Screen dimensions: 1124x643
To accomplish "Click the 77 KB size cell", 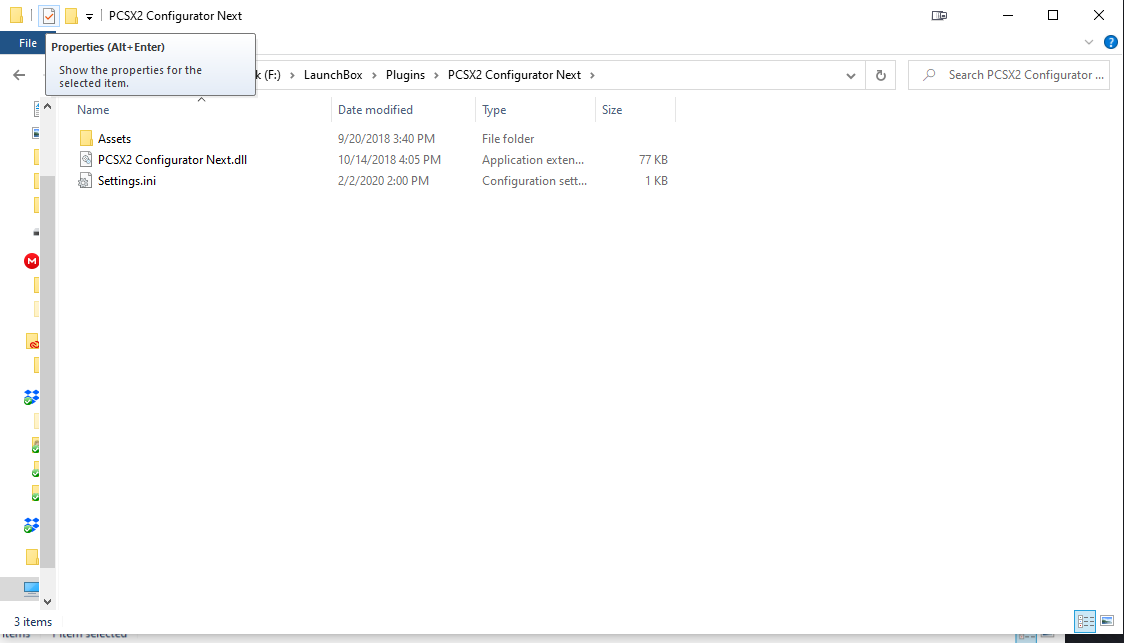I will [653, 160].
